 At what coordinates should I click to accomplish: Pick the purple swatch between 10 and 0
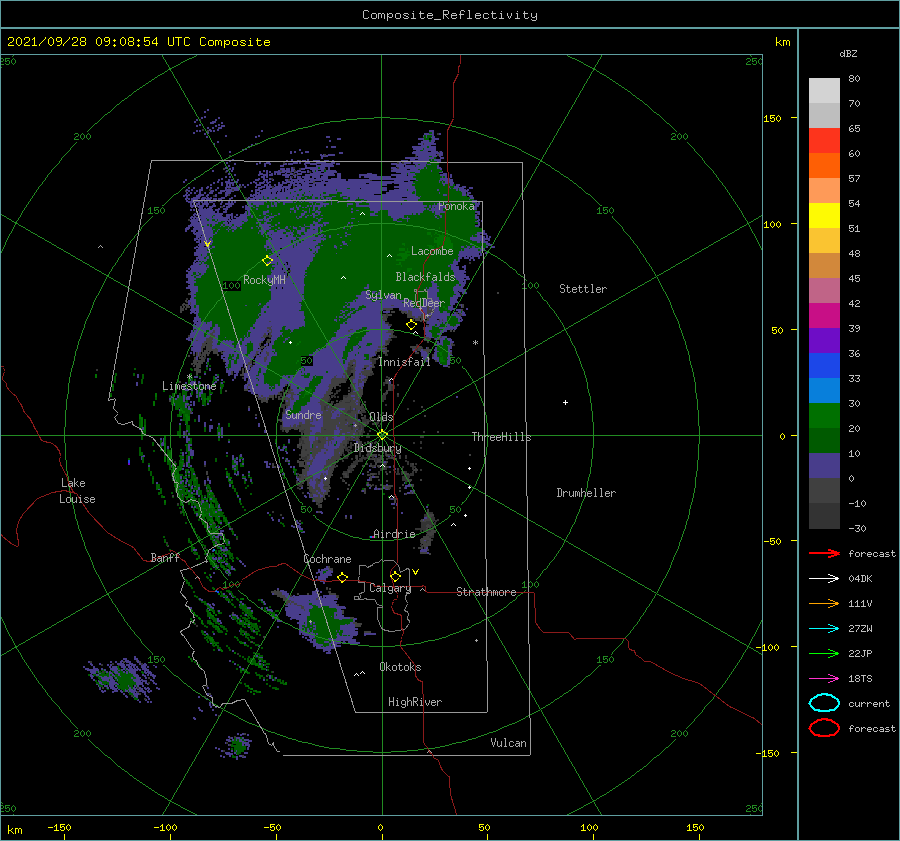(824, 465)
